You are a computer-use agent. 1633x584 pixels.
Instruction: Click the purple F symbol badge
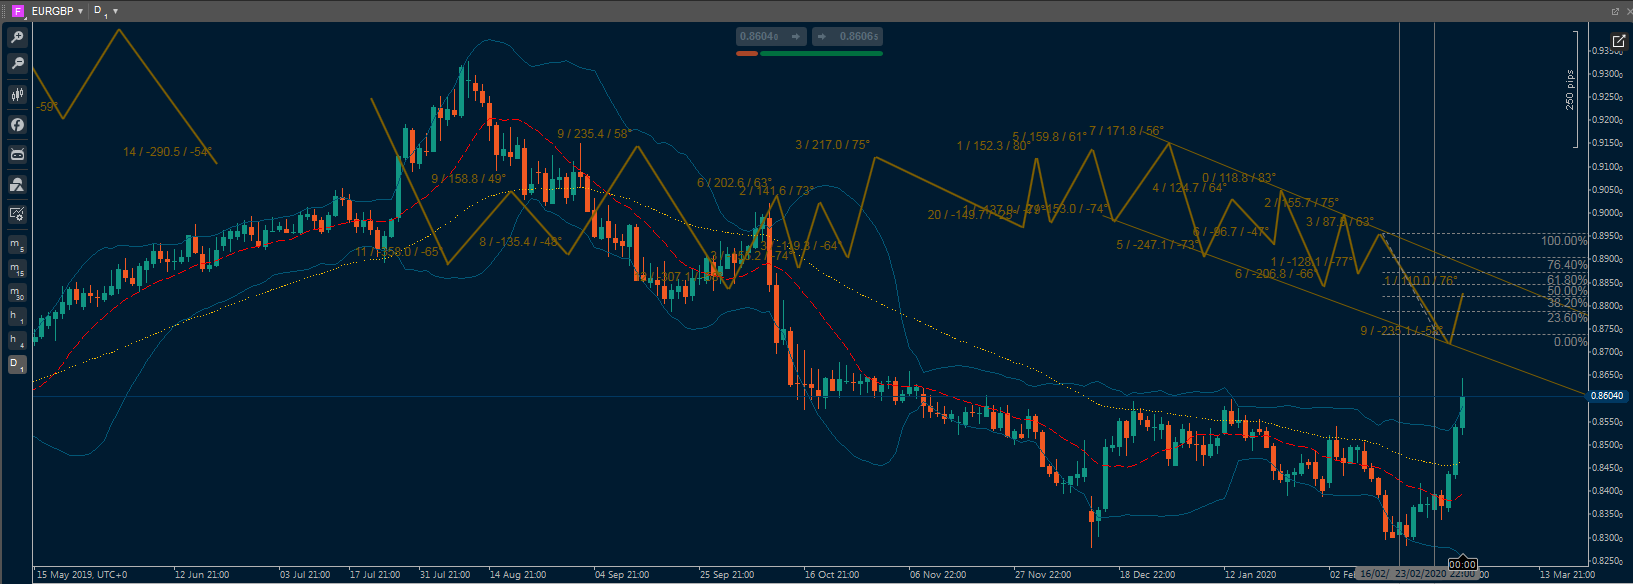pos(18,11)
